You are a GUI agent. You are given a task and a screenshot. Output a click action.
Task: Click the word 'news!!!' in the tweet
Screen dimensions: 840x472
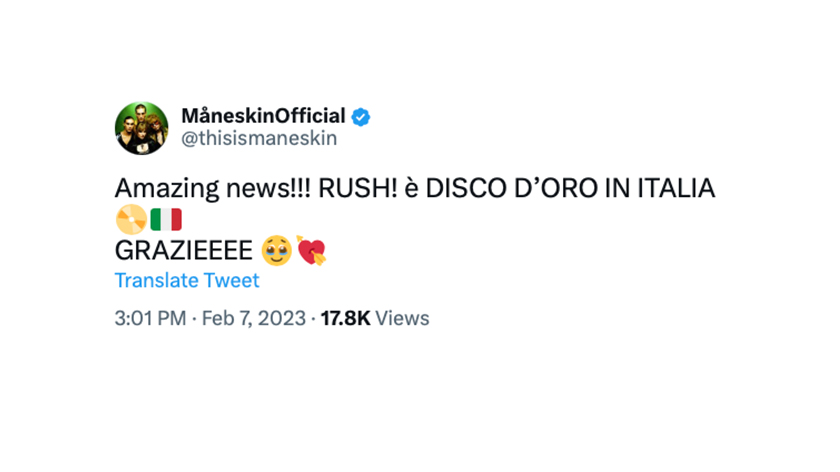click(x=268, y=189)
